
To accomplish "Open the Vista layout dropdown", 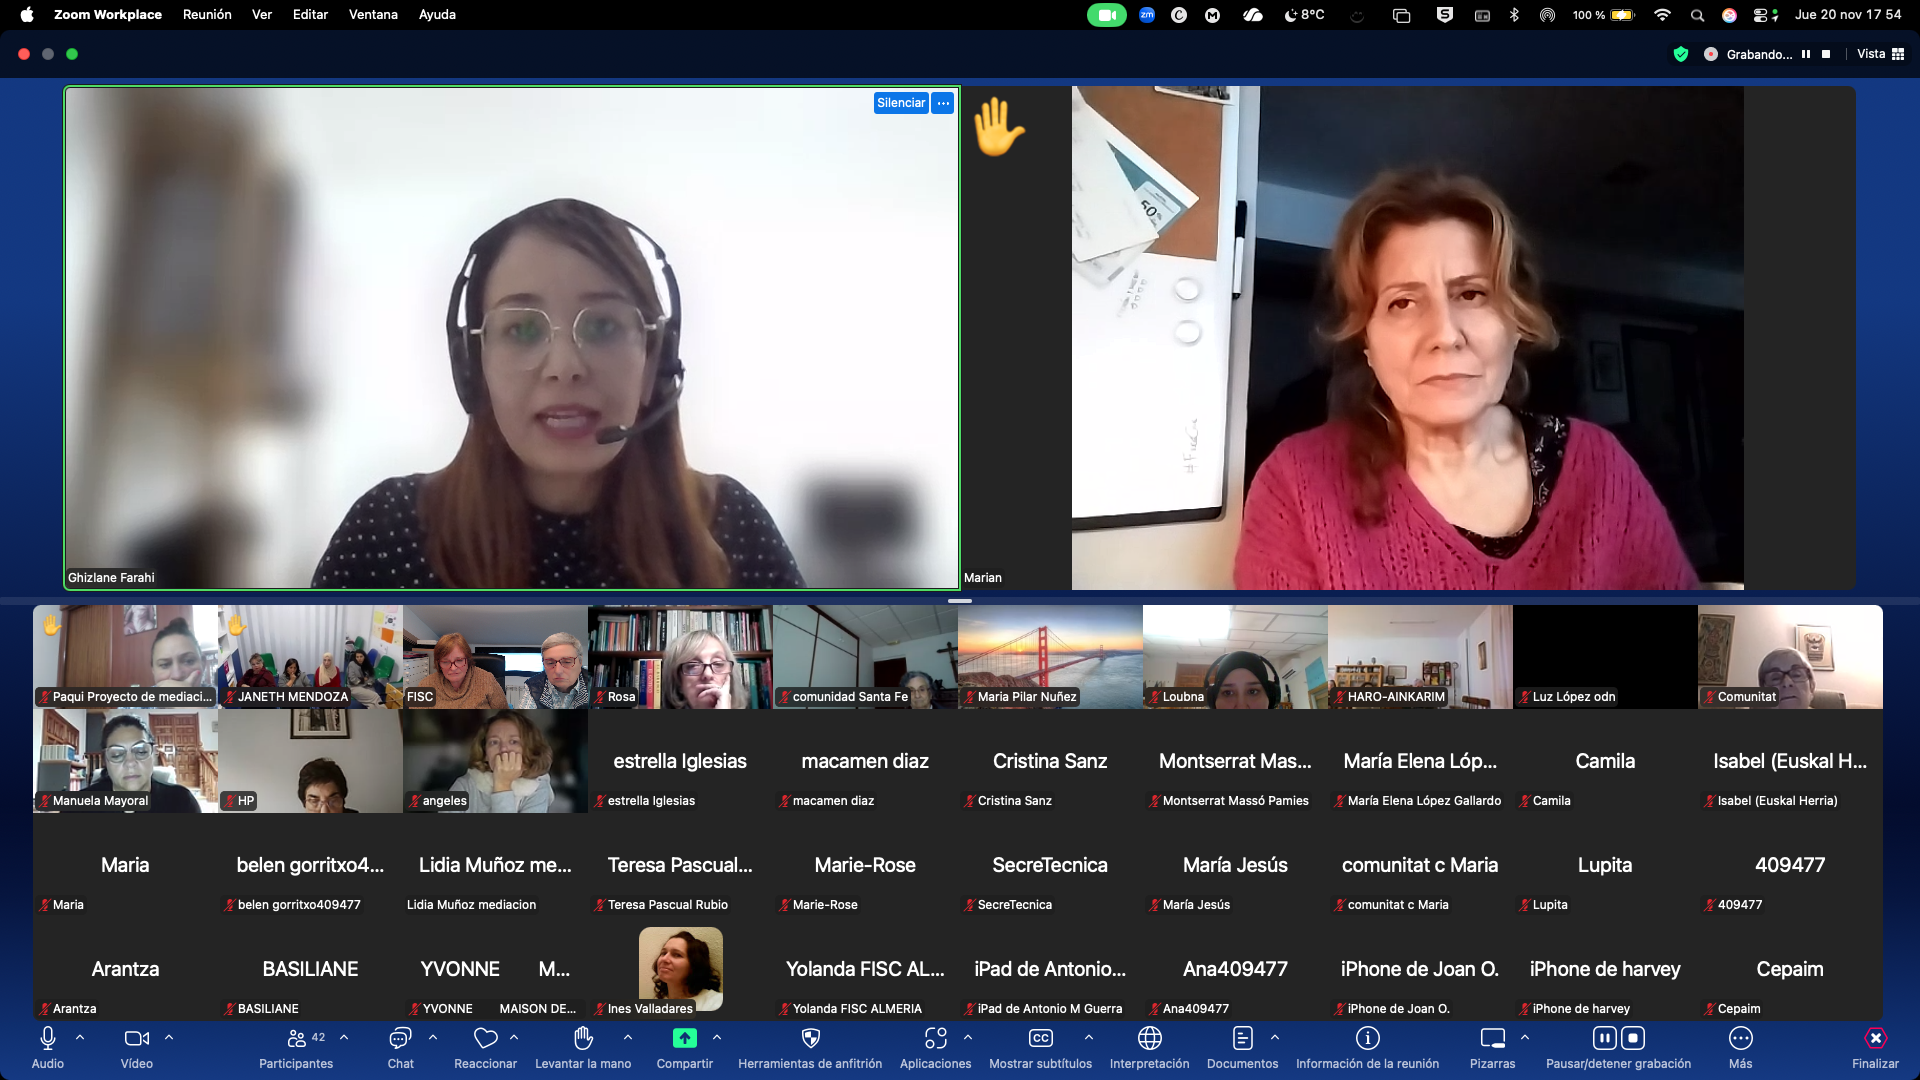I will pyautogui.click(x=1880, y=54).
